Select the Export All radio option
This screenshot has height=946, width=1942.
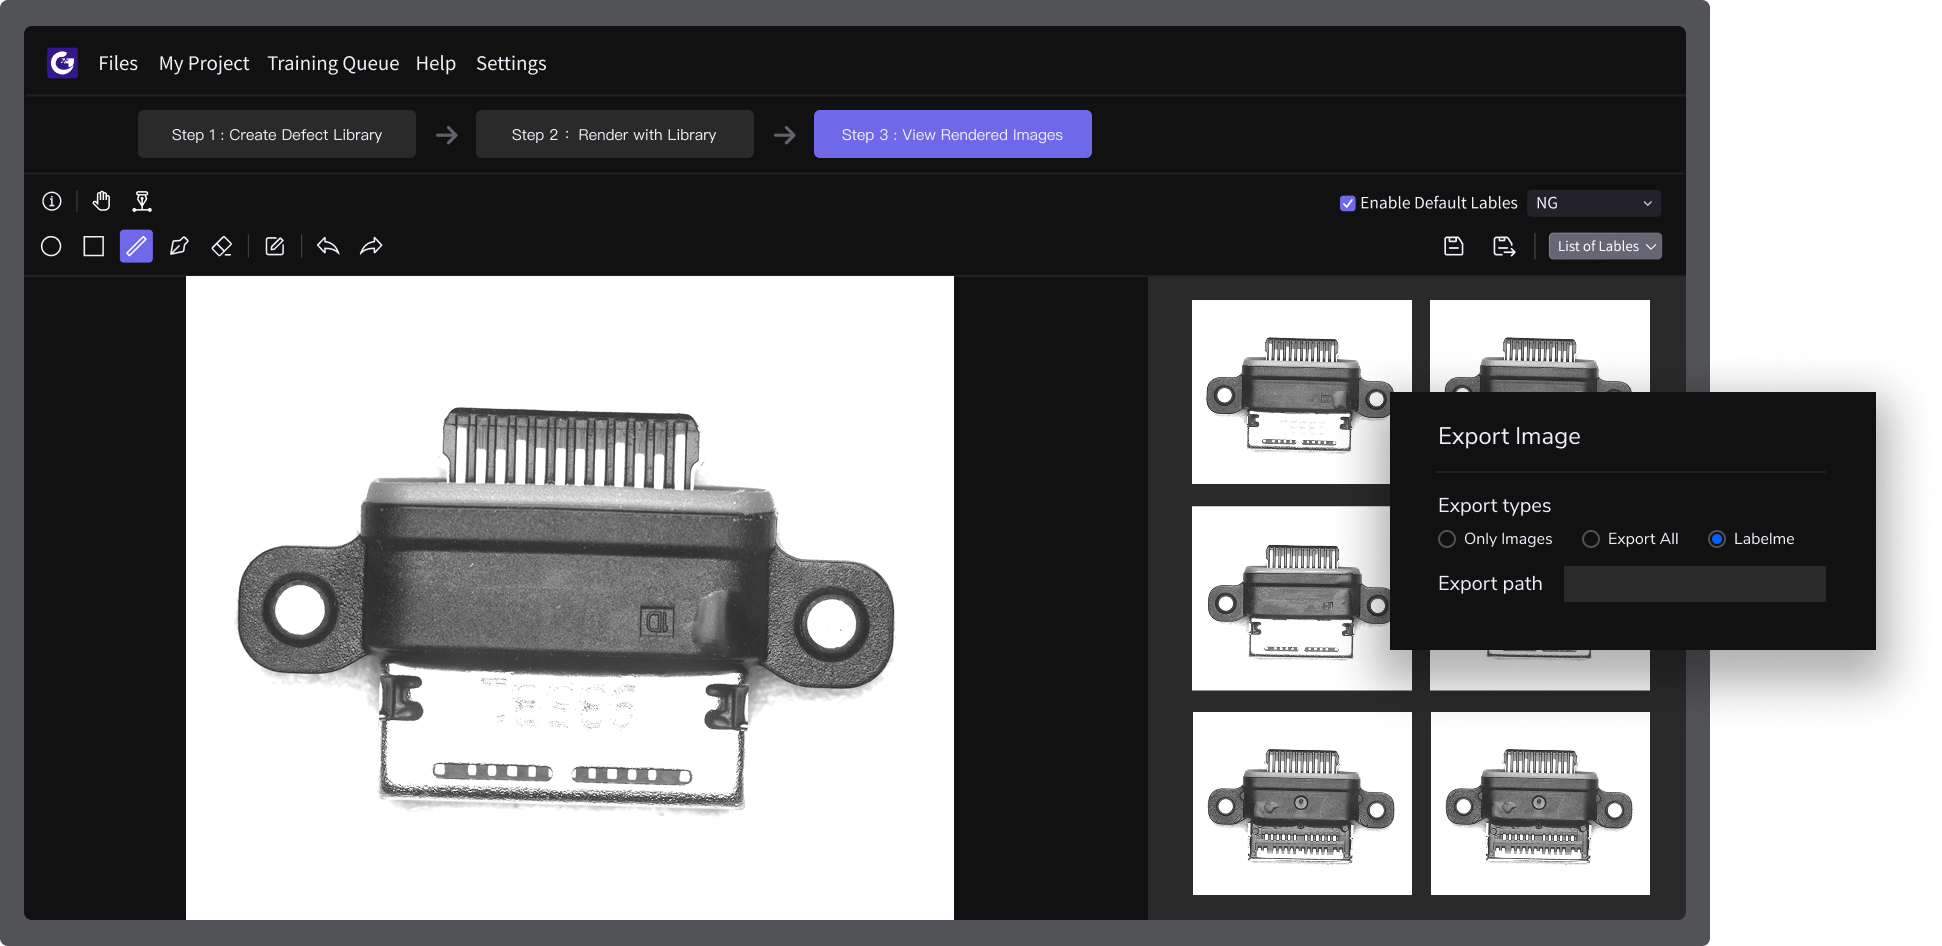coord(1591,539)
